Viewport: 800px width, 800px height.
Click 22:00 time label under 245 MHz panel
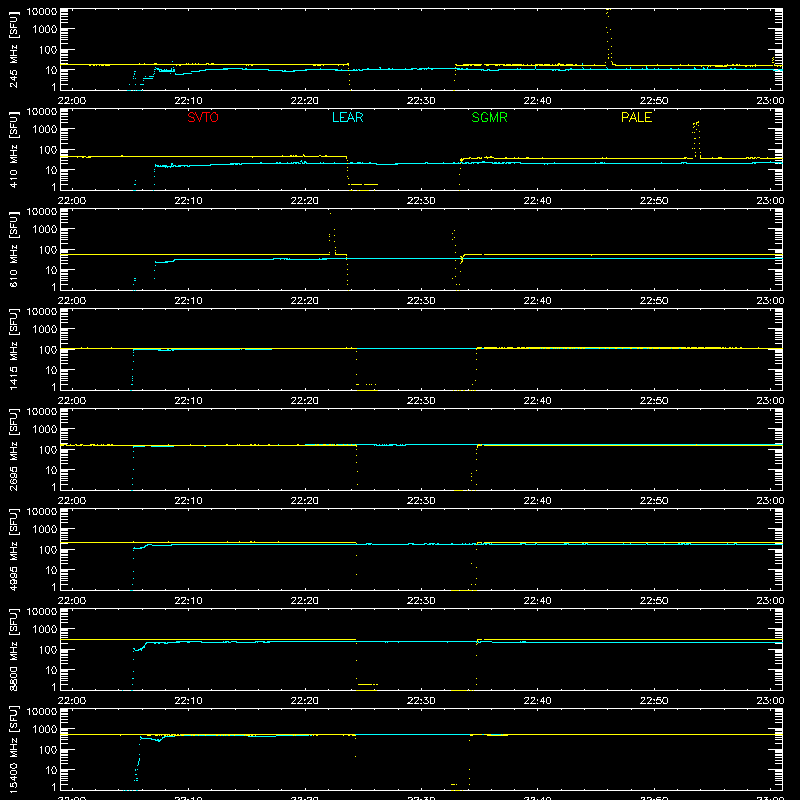[71, 101]
